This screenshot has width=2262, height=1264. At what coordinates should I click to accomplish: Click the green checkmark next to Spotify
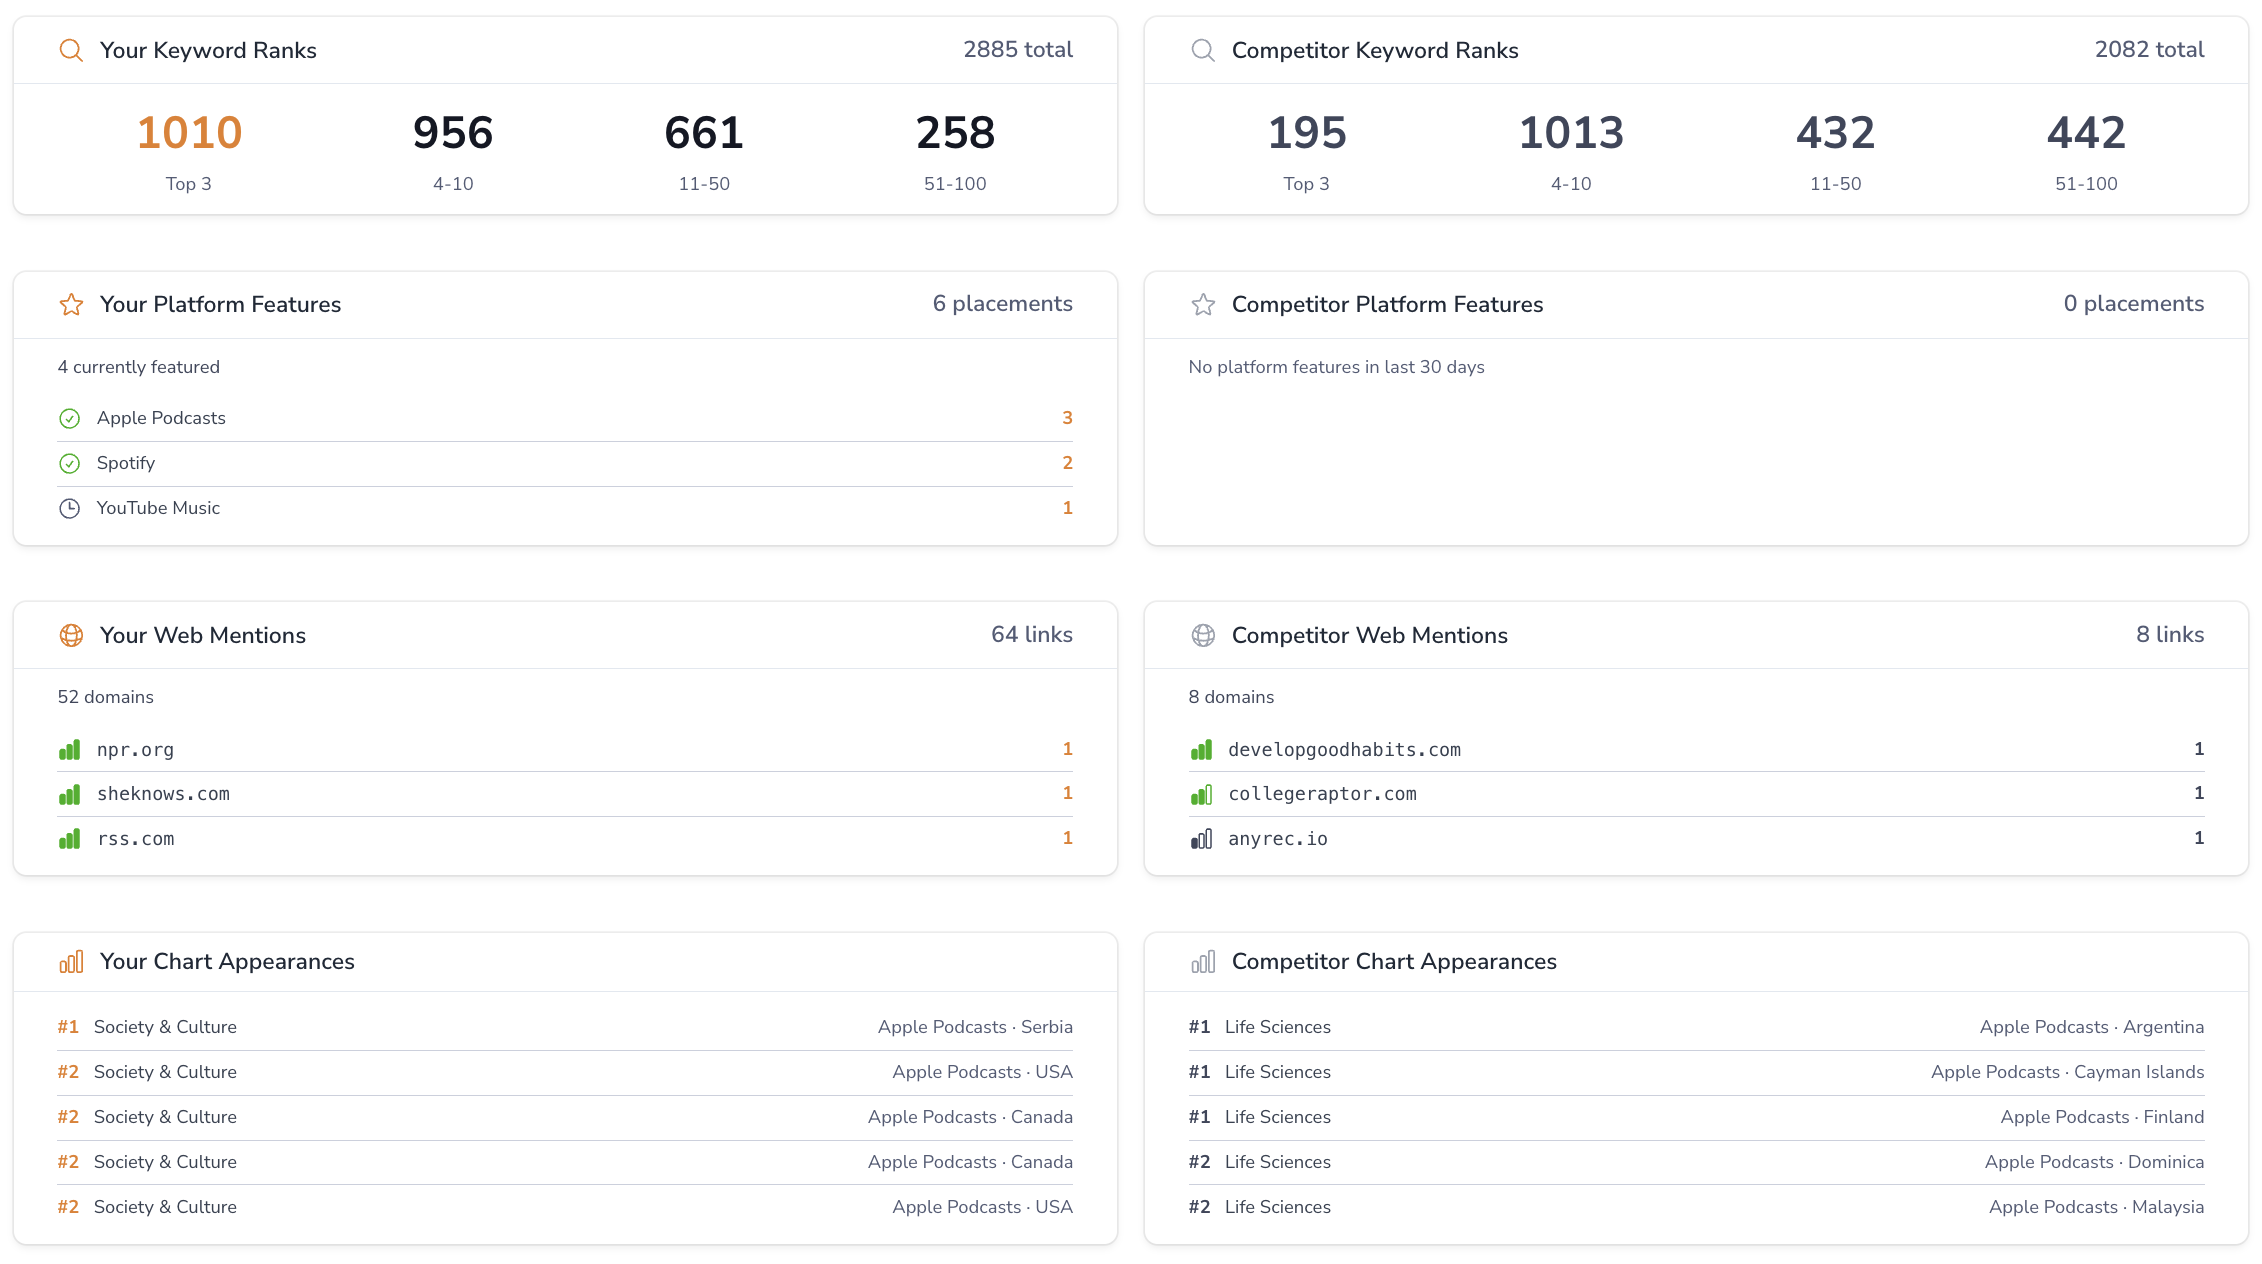coord(69,463)
